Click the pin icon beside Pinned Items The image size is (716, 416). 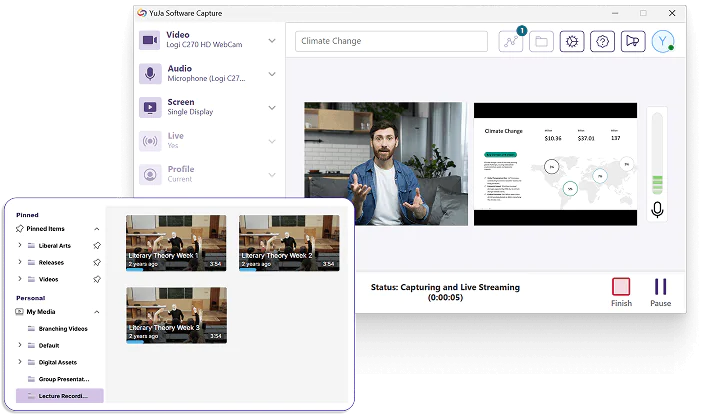click(x=20, y=229)
